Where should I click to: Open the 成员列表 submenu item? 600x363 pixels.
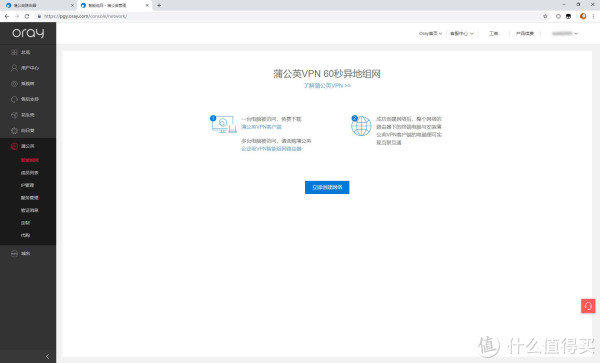coord(29,173)
